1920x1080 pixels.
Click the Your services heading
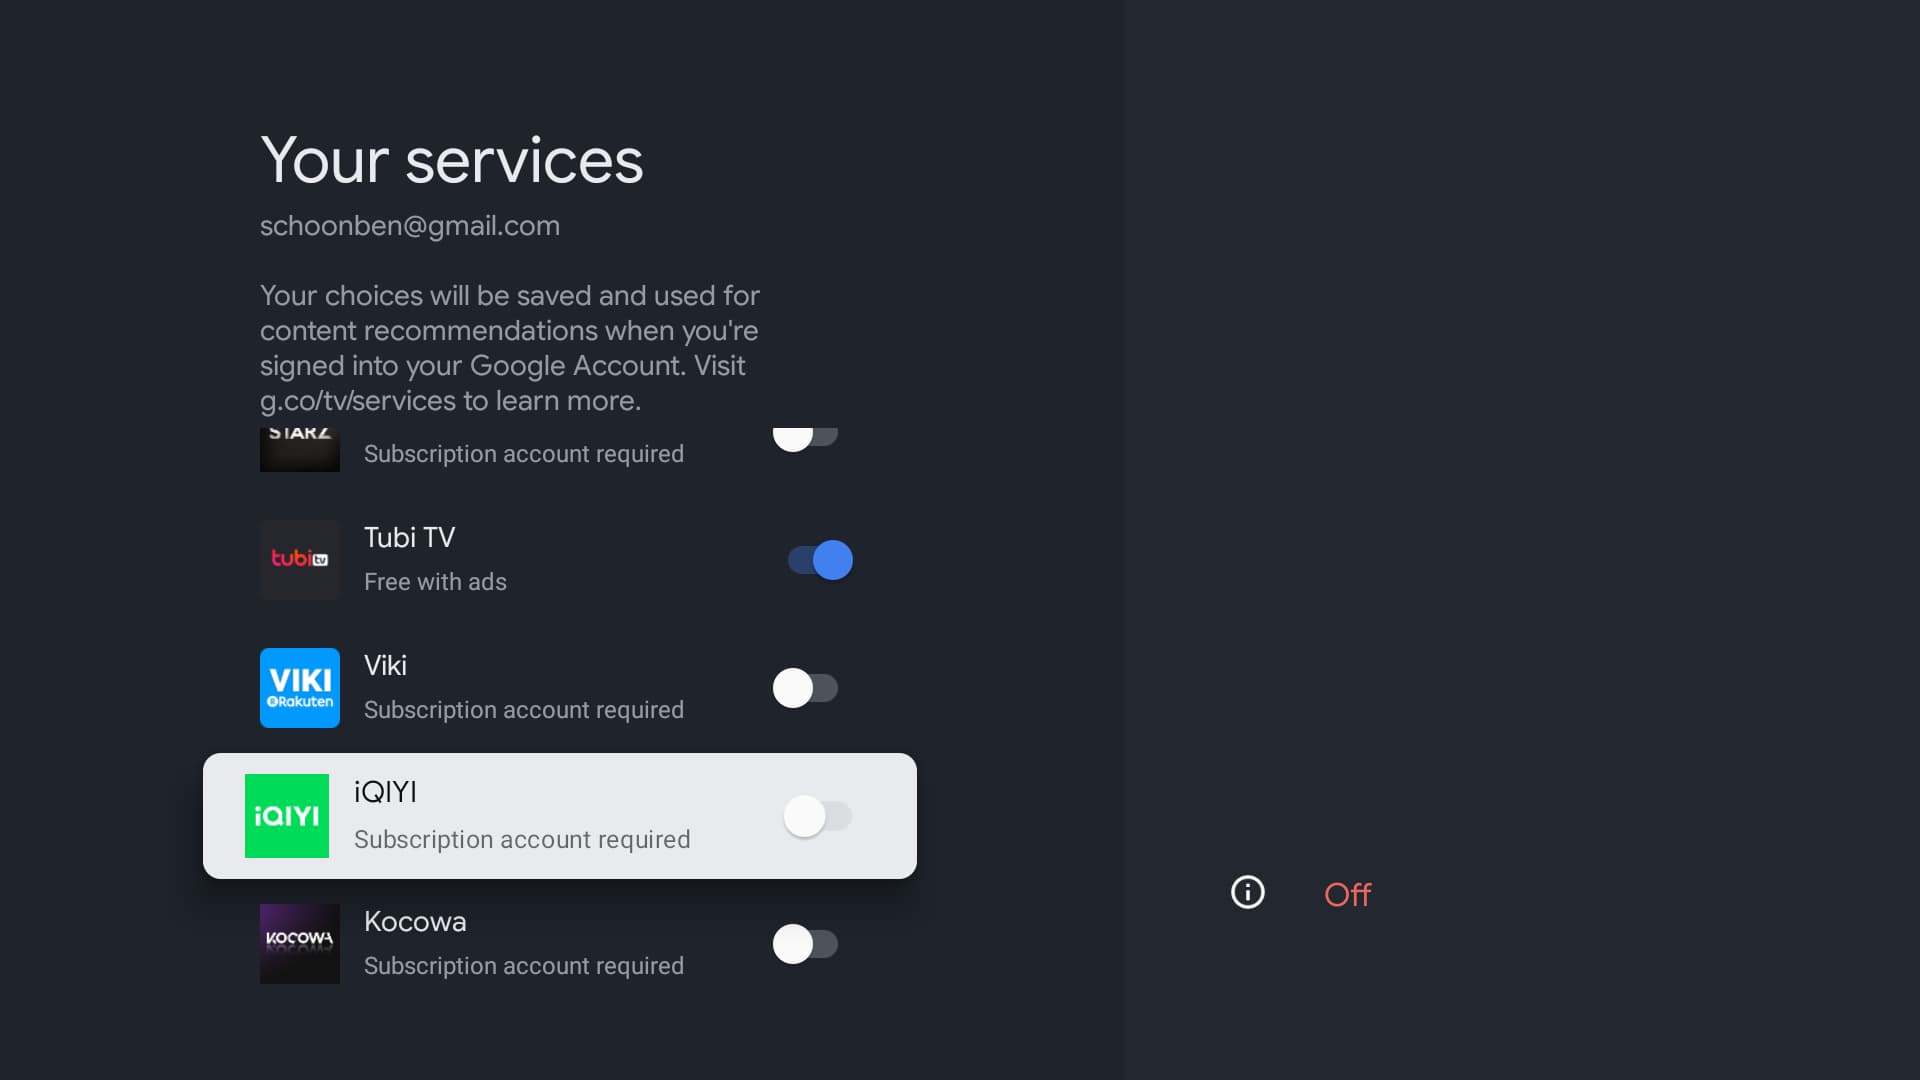tap(451, 159)
